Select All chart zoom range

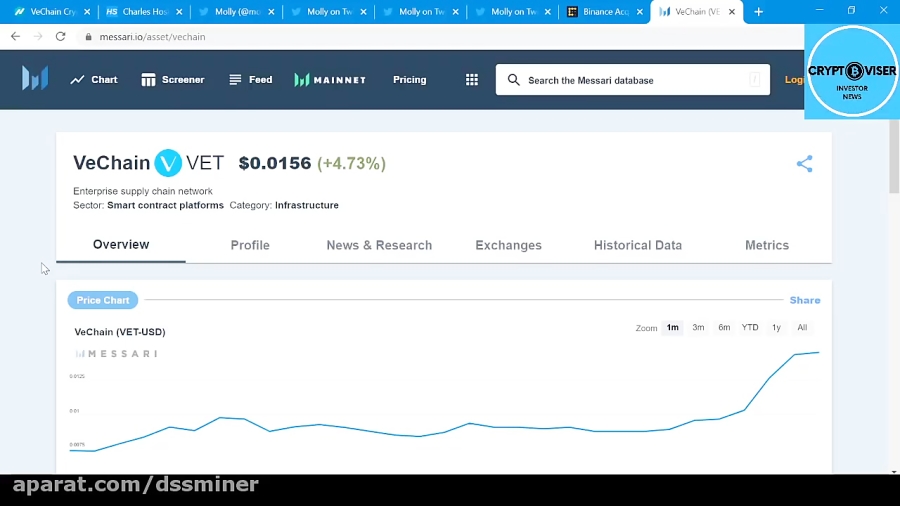(802, 328)
